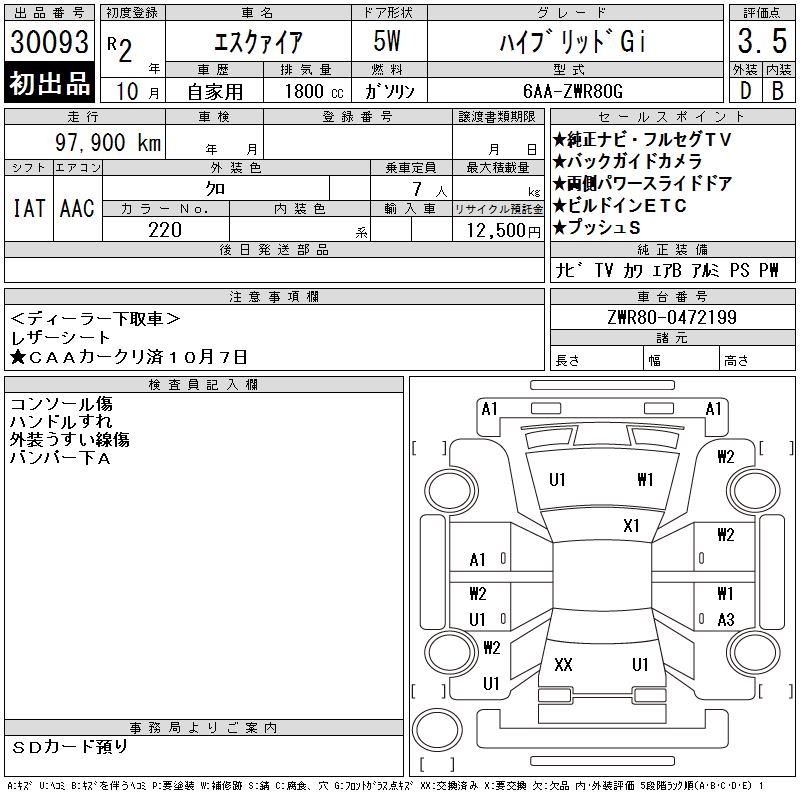Click the recycle deposit 12,500円
The image size is (800, 800).
point(504,231)
